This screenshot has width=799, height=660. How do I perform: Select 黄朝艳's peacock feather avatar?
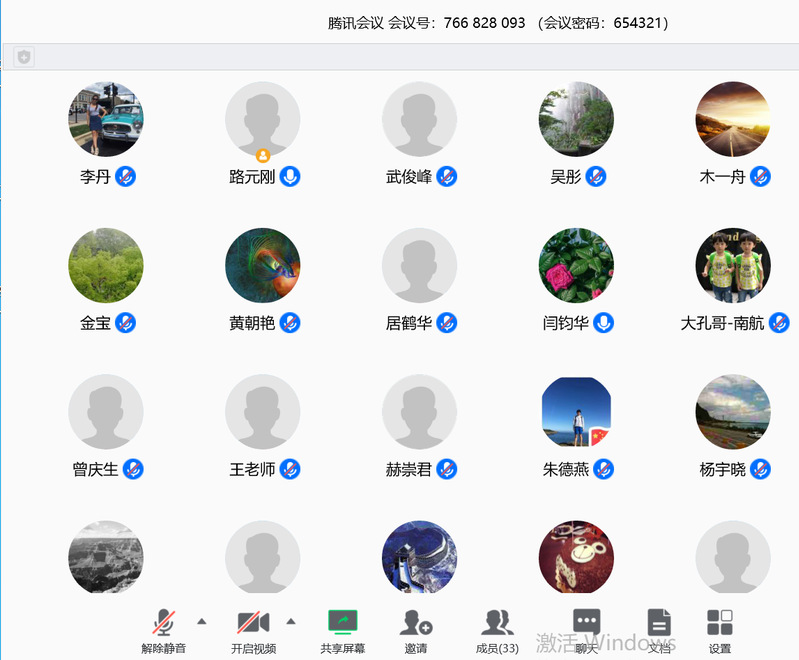[x=263, y=265]
